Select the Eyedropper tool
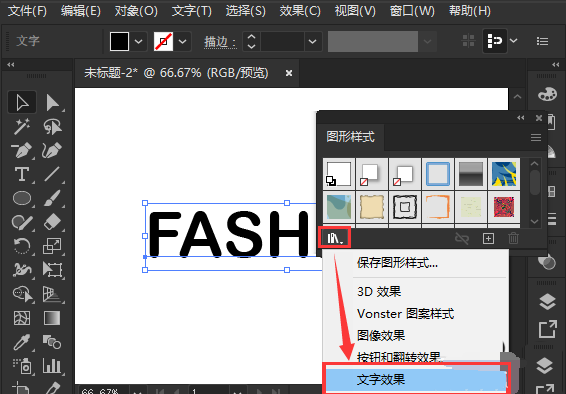This screenshot has height=394, width=566. [x=22, y=342]
